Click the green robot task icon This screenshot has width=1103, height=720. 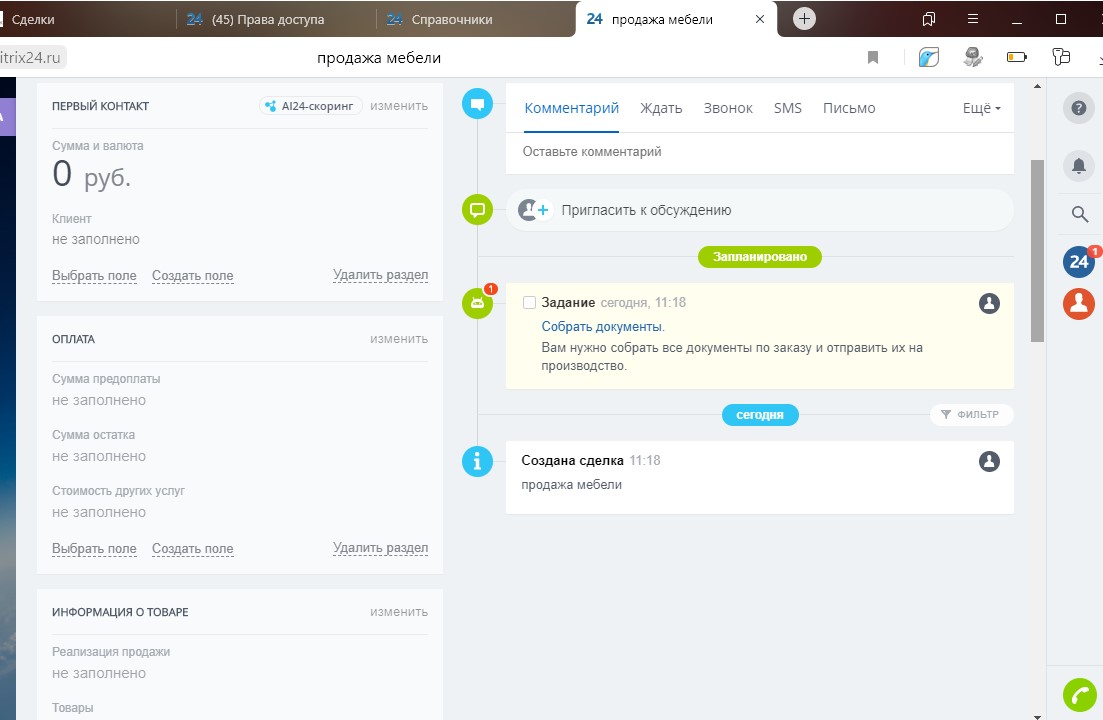477,303
